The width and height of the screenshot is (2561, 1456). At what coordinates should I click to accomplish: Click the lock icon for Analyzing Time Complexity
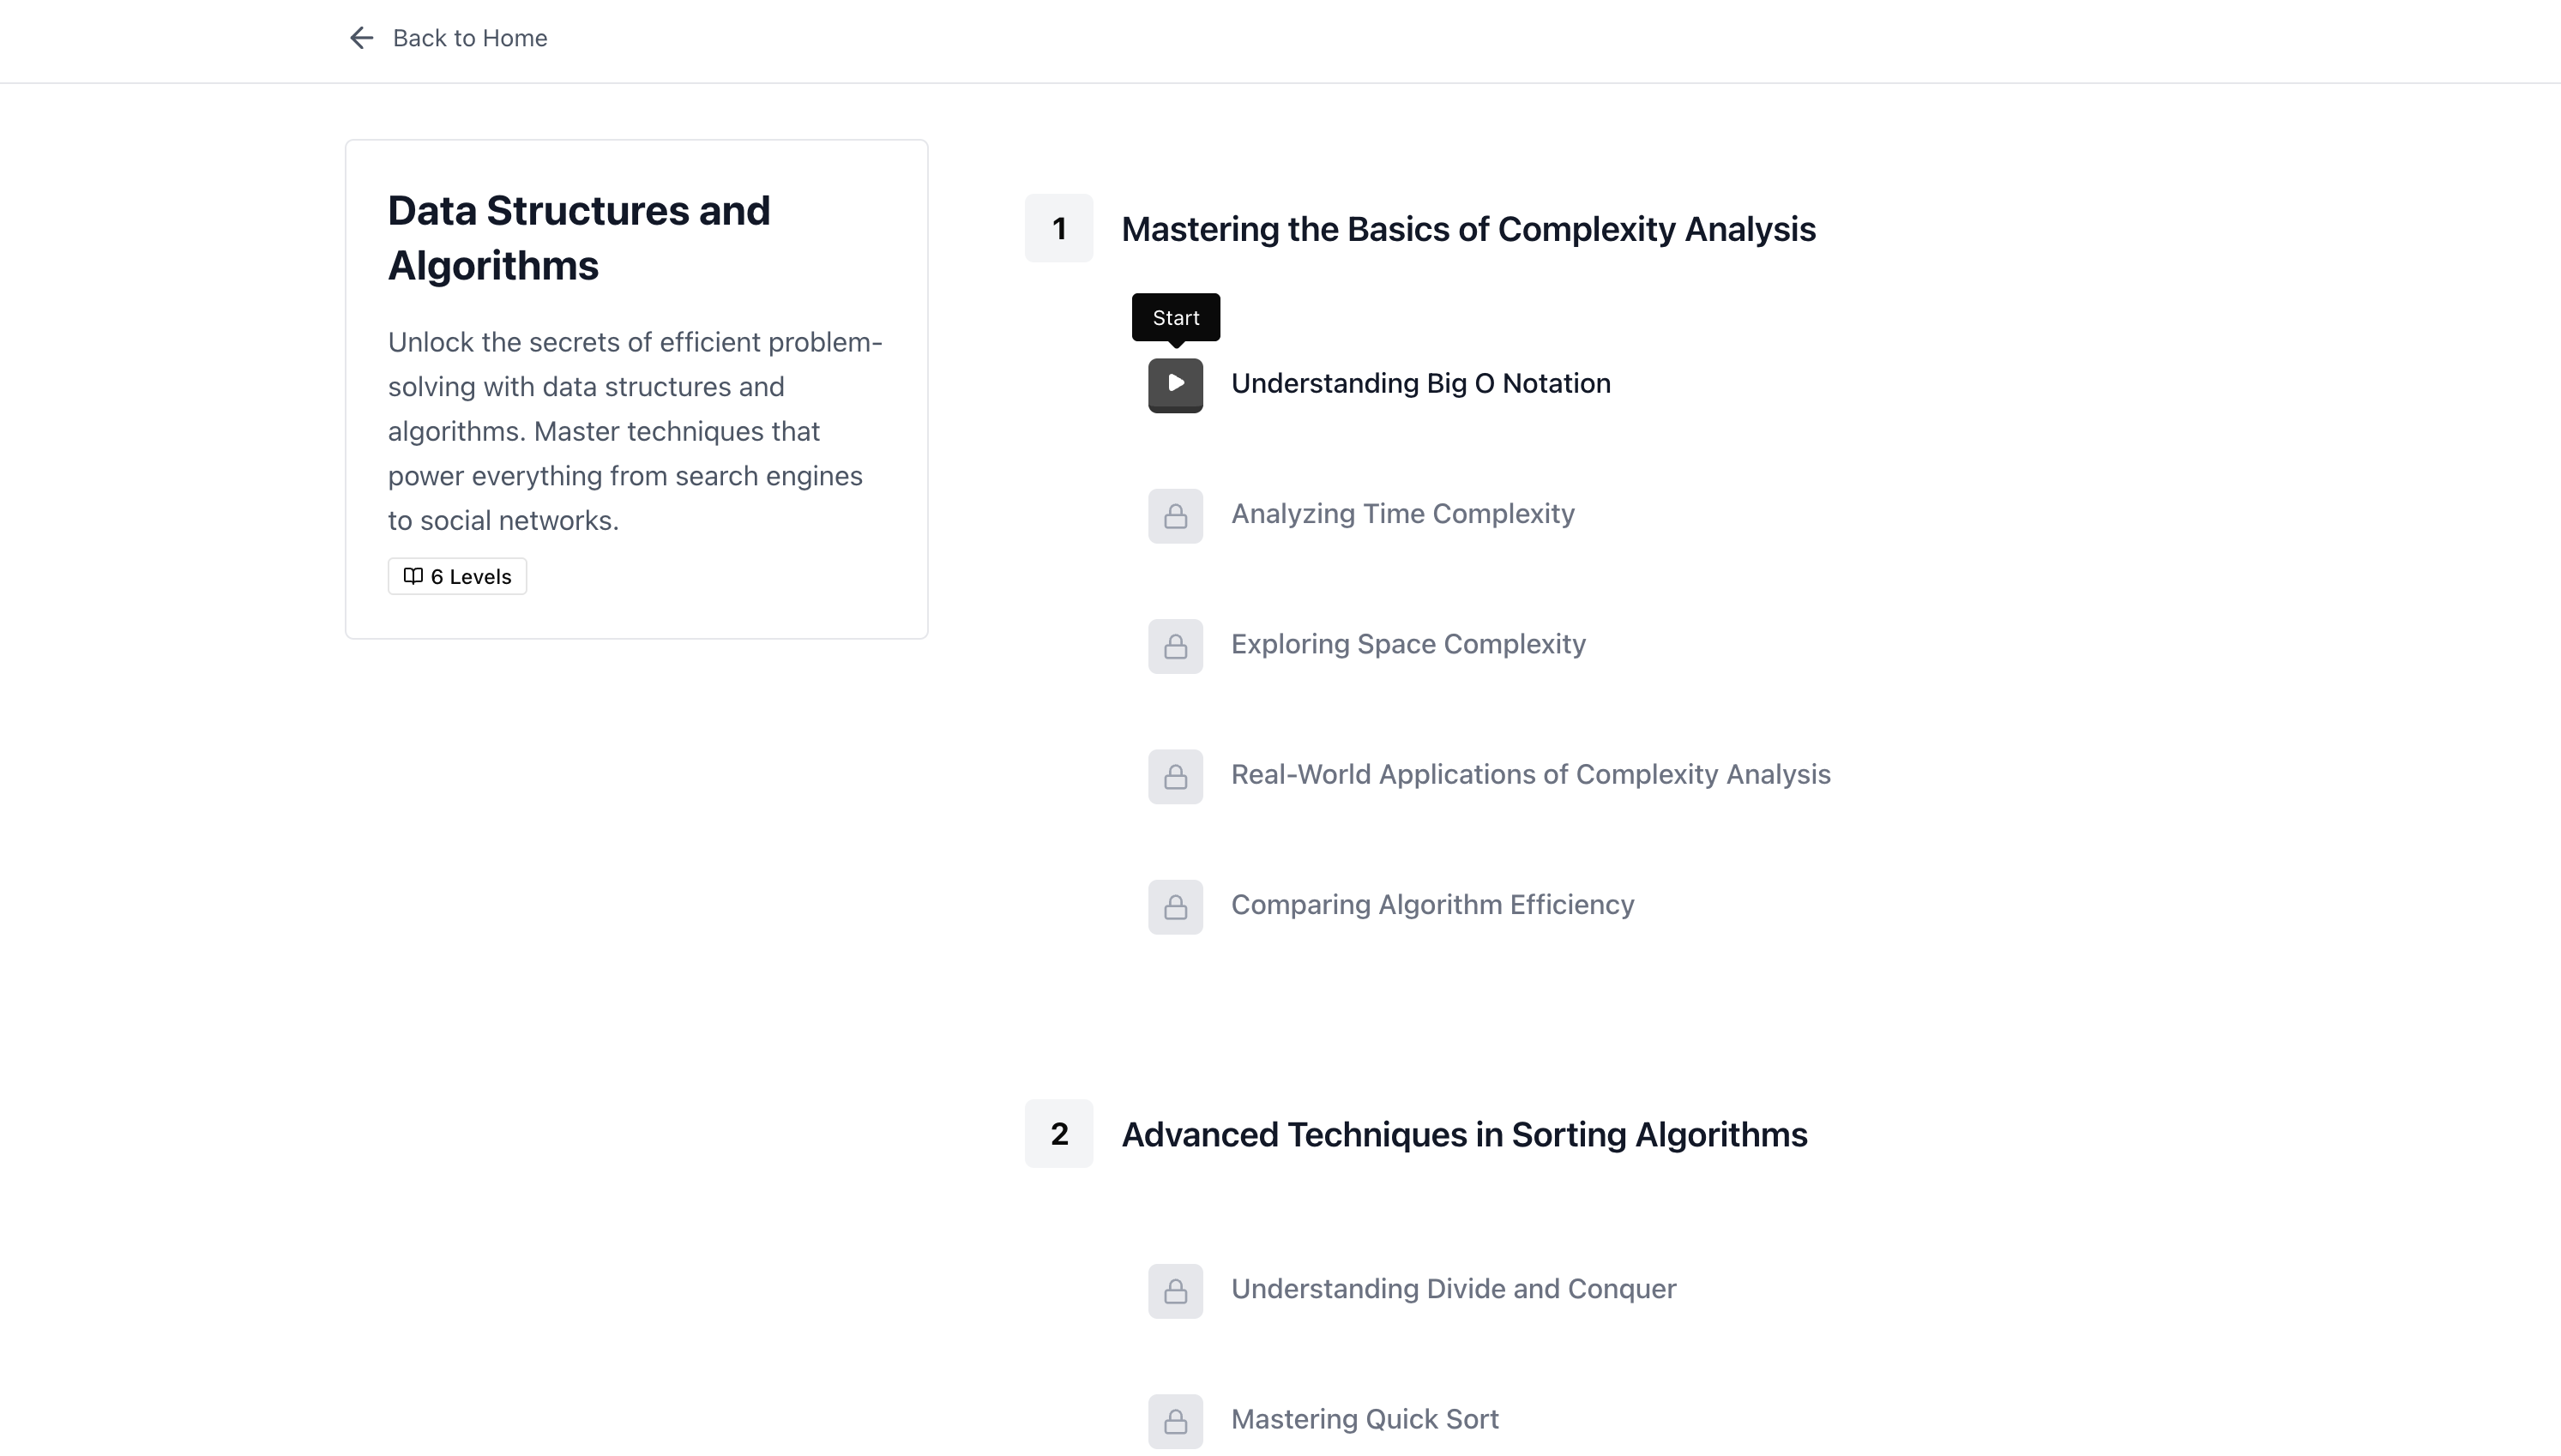(x=1175, y=516)
